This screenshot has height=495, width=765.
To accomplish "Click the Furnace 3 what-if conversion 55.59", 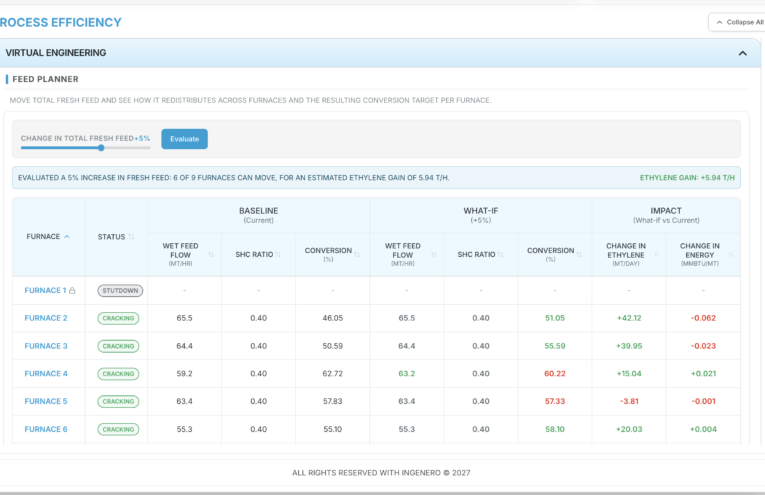I will pyautogui.click(x=555, y=346).
